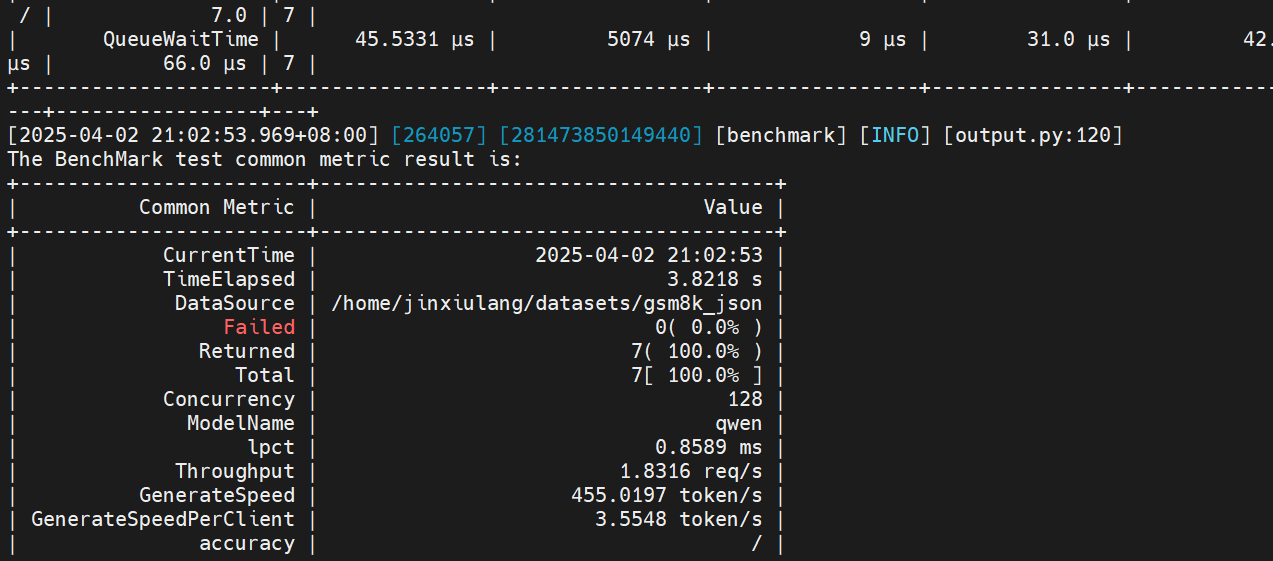Click the ModelName value qwen
Image resolution: width=1273 pixels, height=561 pixels.
click(x=738, y=423)
